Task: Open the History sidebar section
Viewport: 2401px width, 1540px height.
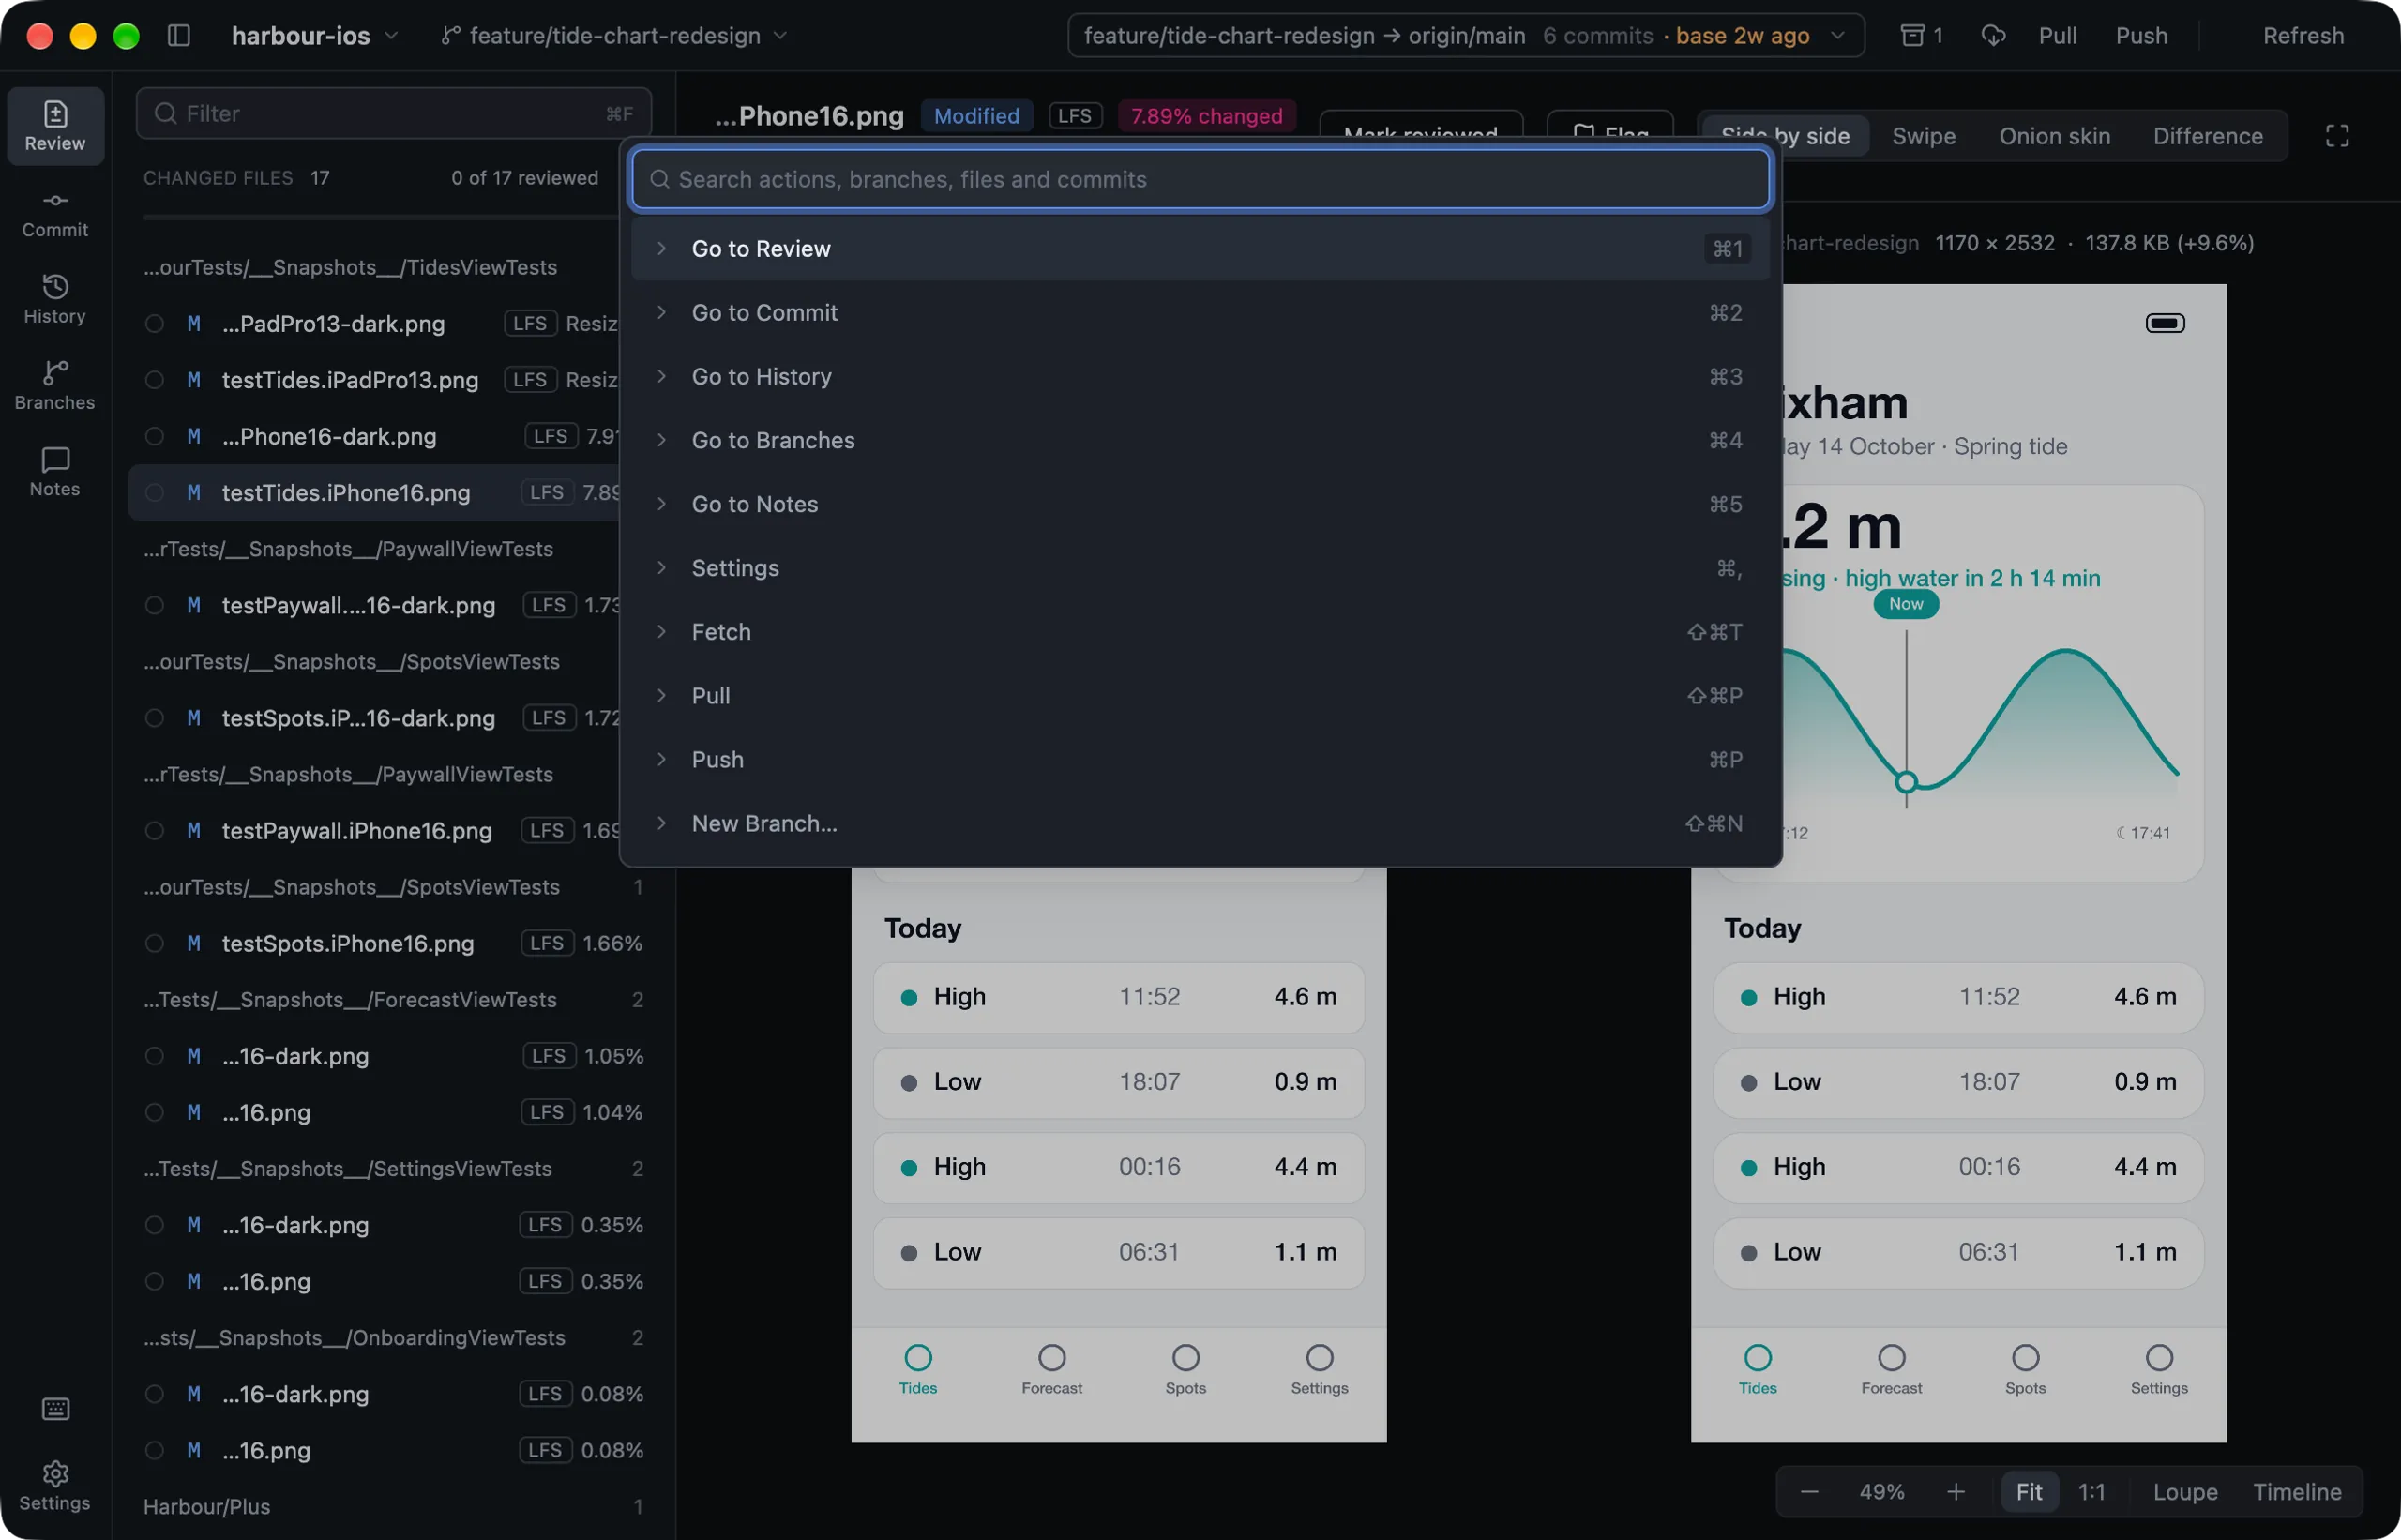Action: pos(55,300)
